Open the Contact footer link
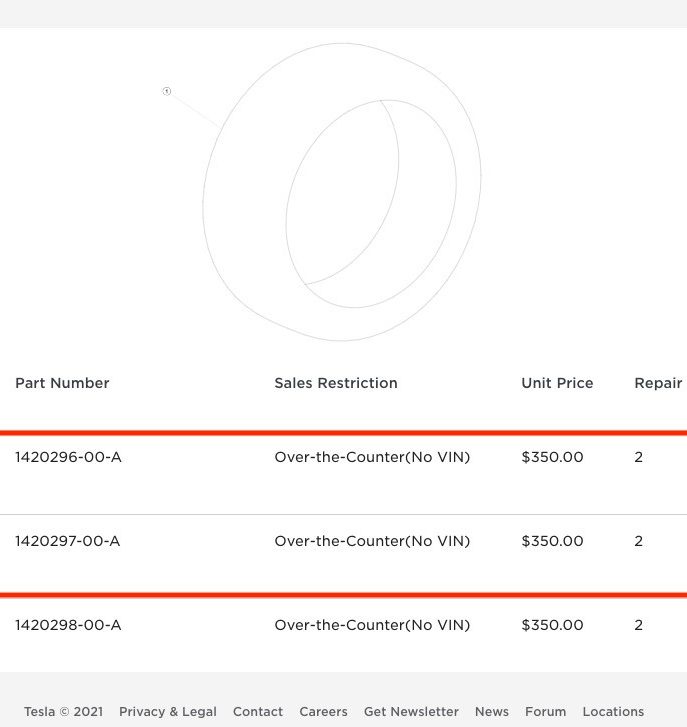 tap(258, 712)
